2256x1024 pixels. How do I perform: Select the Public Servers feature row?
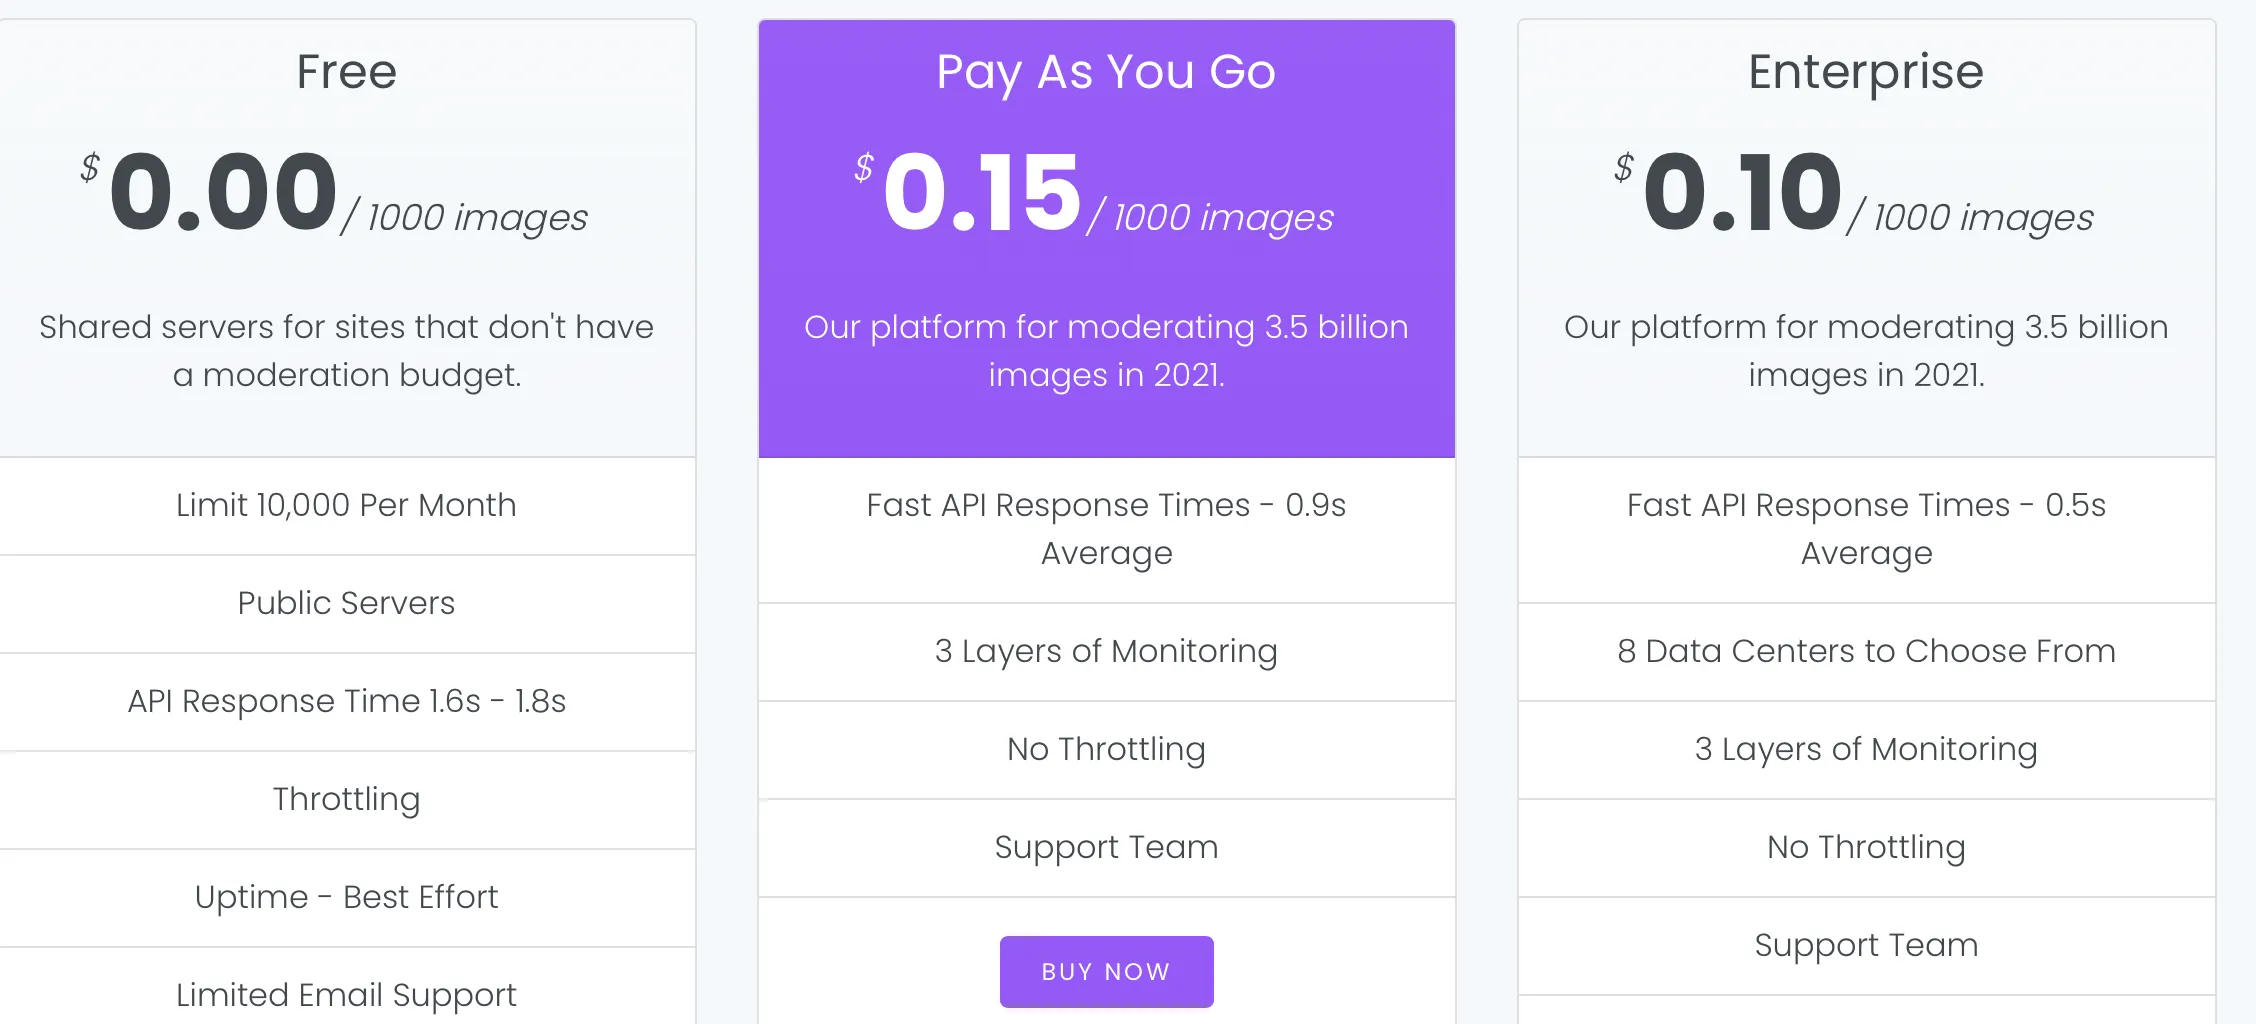(x=346, y=603)
